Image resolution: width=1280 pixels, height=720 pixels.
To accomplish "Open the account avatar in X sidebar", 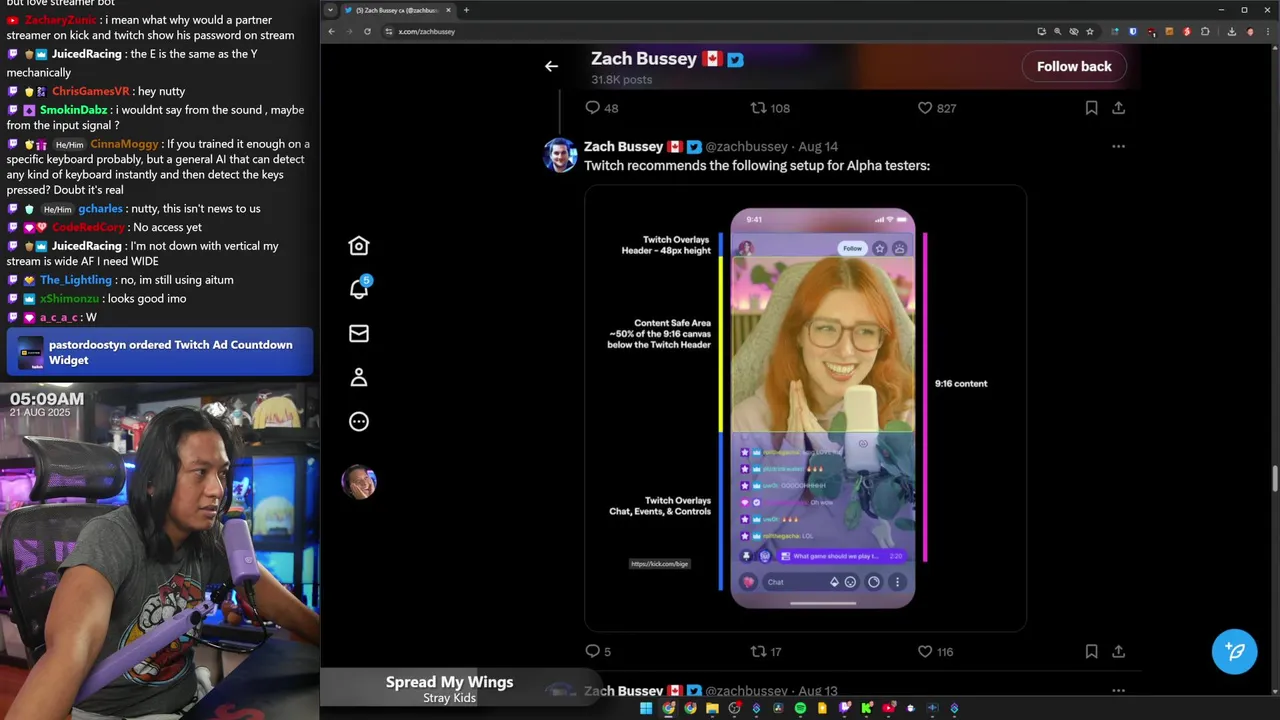I will point(359,482).
